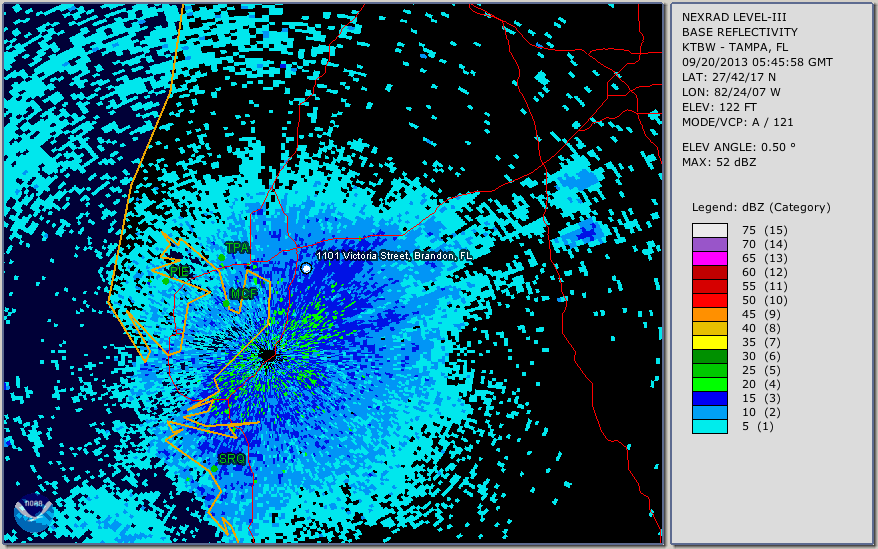This screenshot has width=878, height=549.
Task: Click the 'LON: 82/24/07 W' value
Action: click(x=731, y=92)
